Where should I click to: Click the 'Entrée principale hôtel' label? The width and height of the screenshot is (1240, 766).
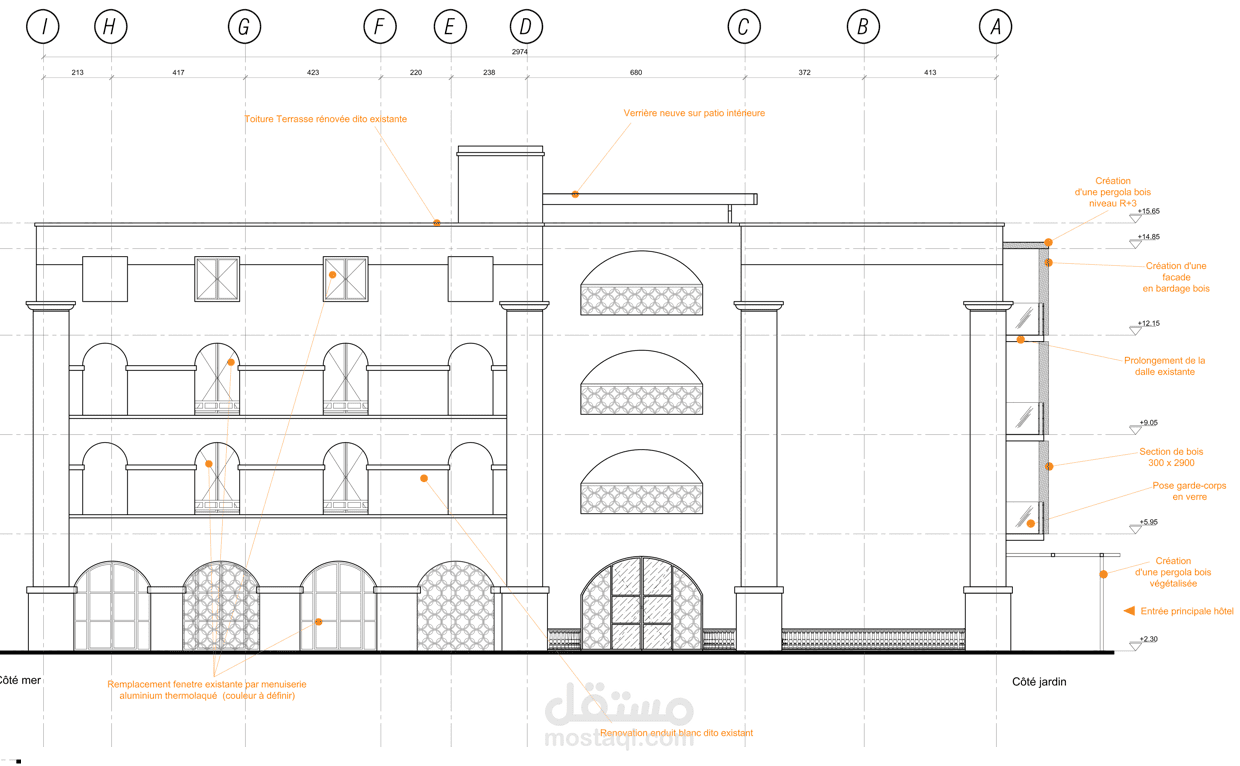1188,611
